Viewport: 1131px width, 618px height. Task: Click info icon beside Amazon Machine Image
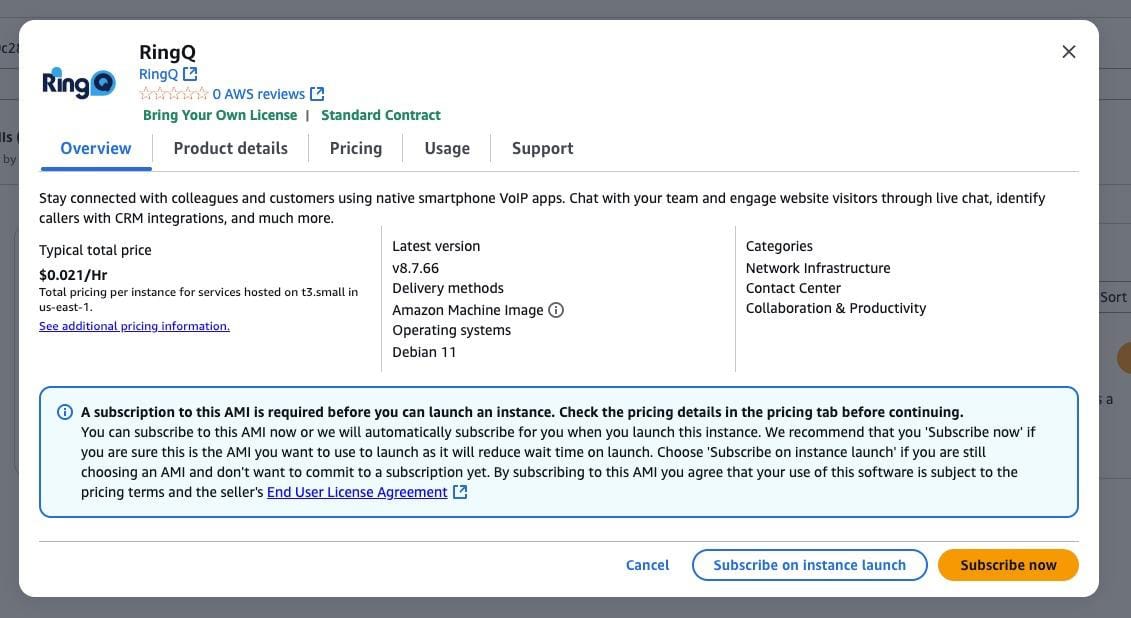556,310
